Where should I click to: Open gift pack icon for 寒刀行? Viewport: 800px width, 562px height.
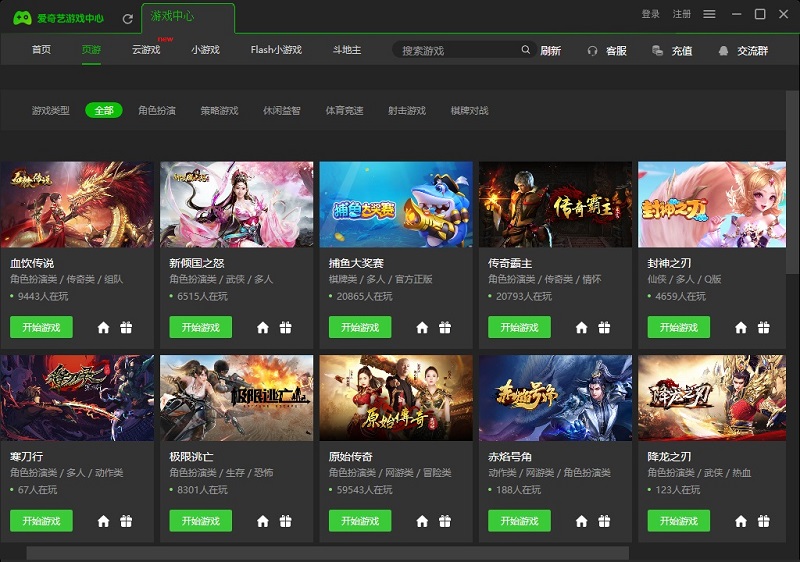126,521
